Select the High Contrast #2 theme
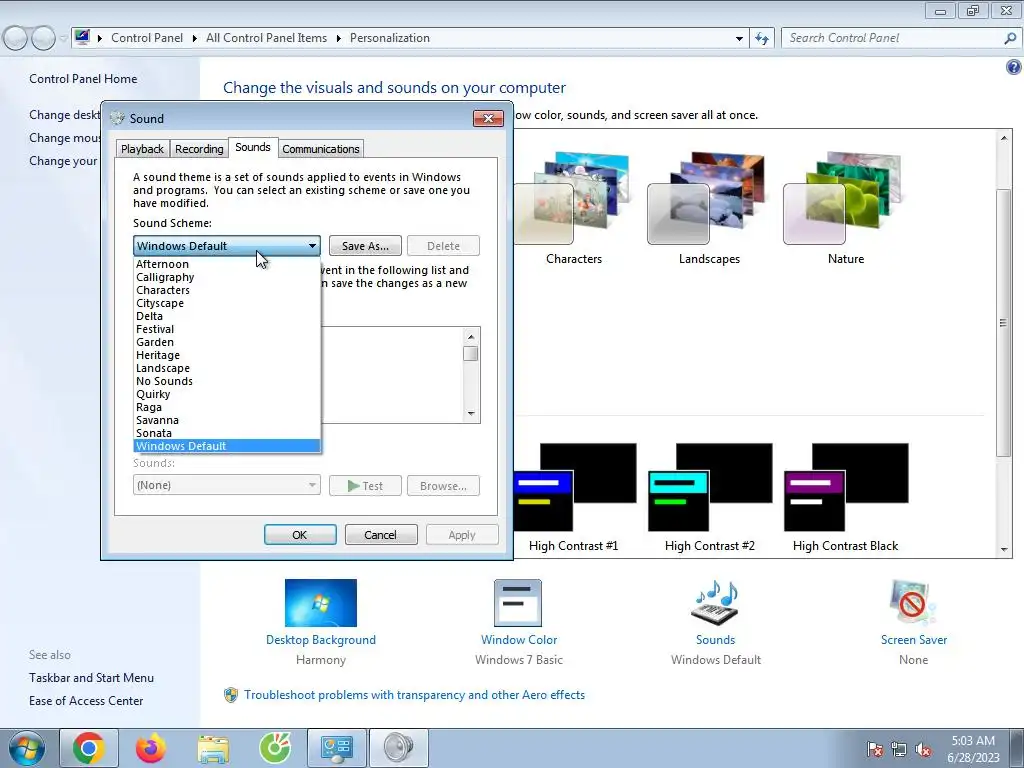1024x768 pixels. pos(709,498)
